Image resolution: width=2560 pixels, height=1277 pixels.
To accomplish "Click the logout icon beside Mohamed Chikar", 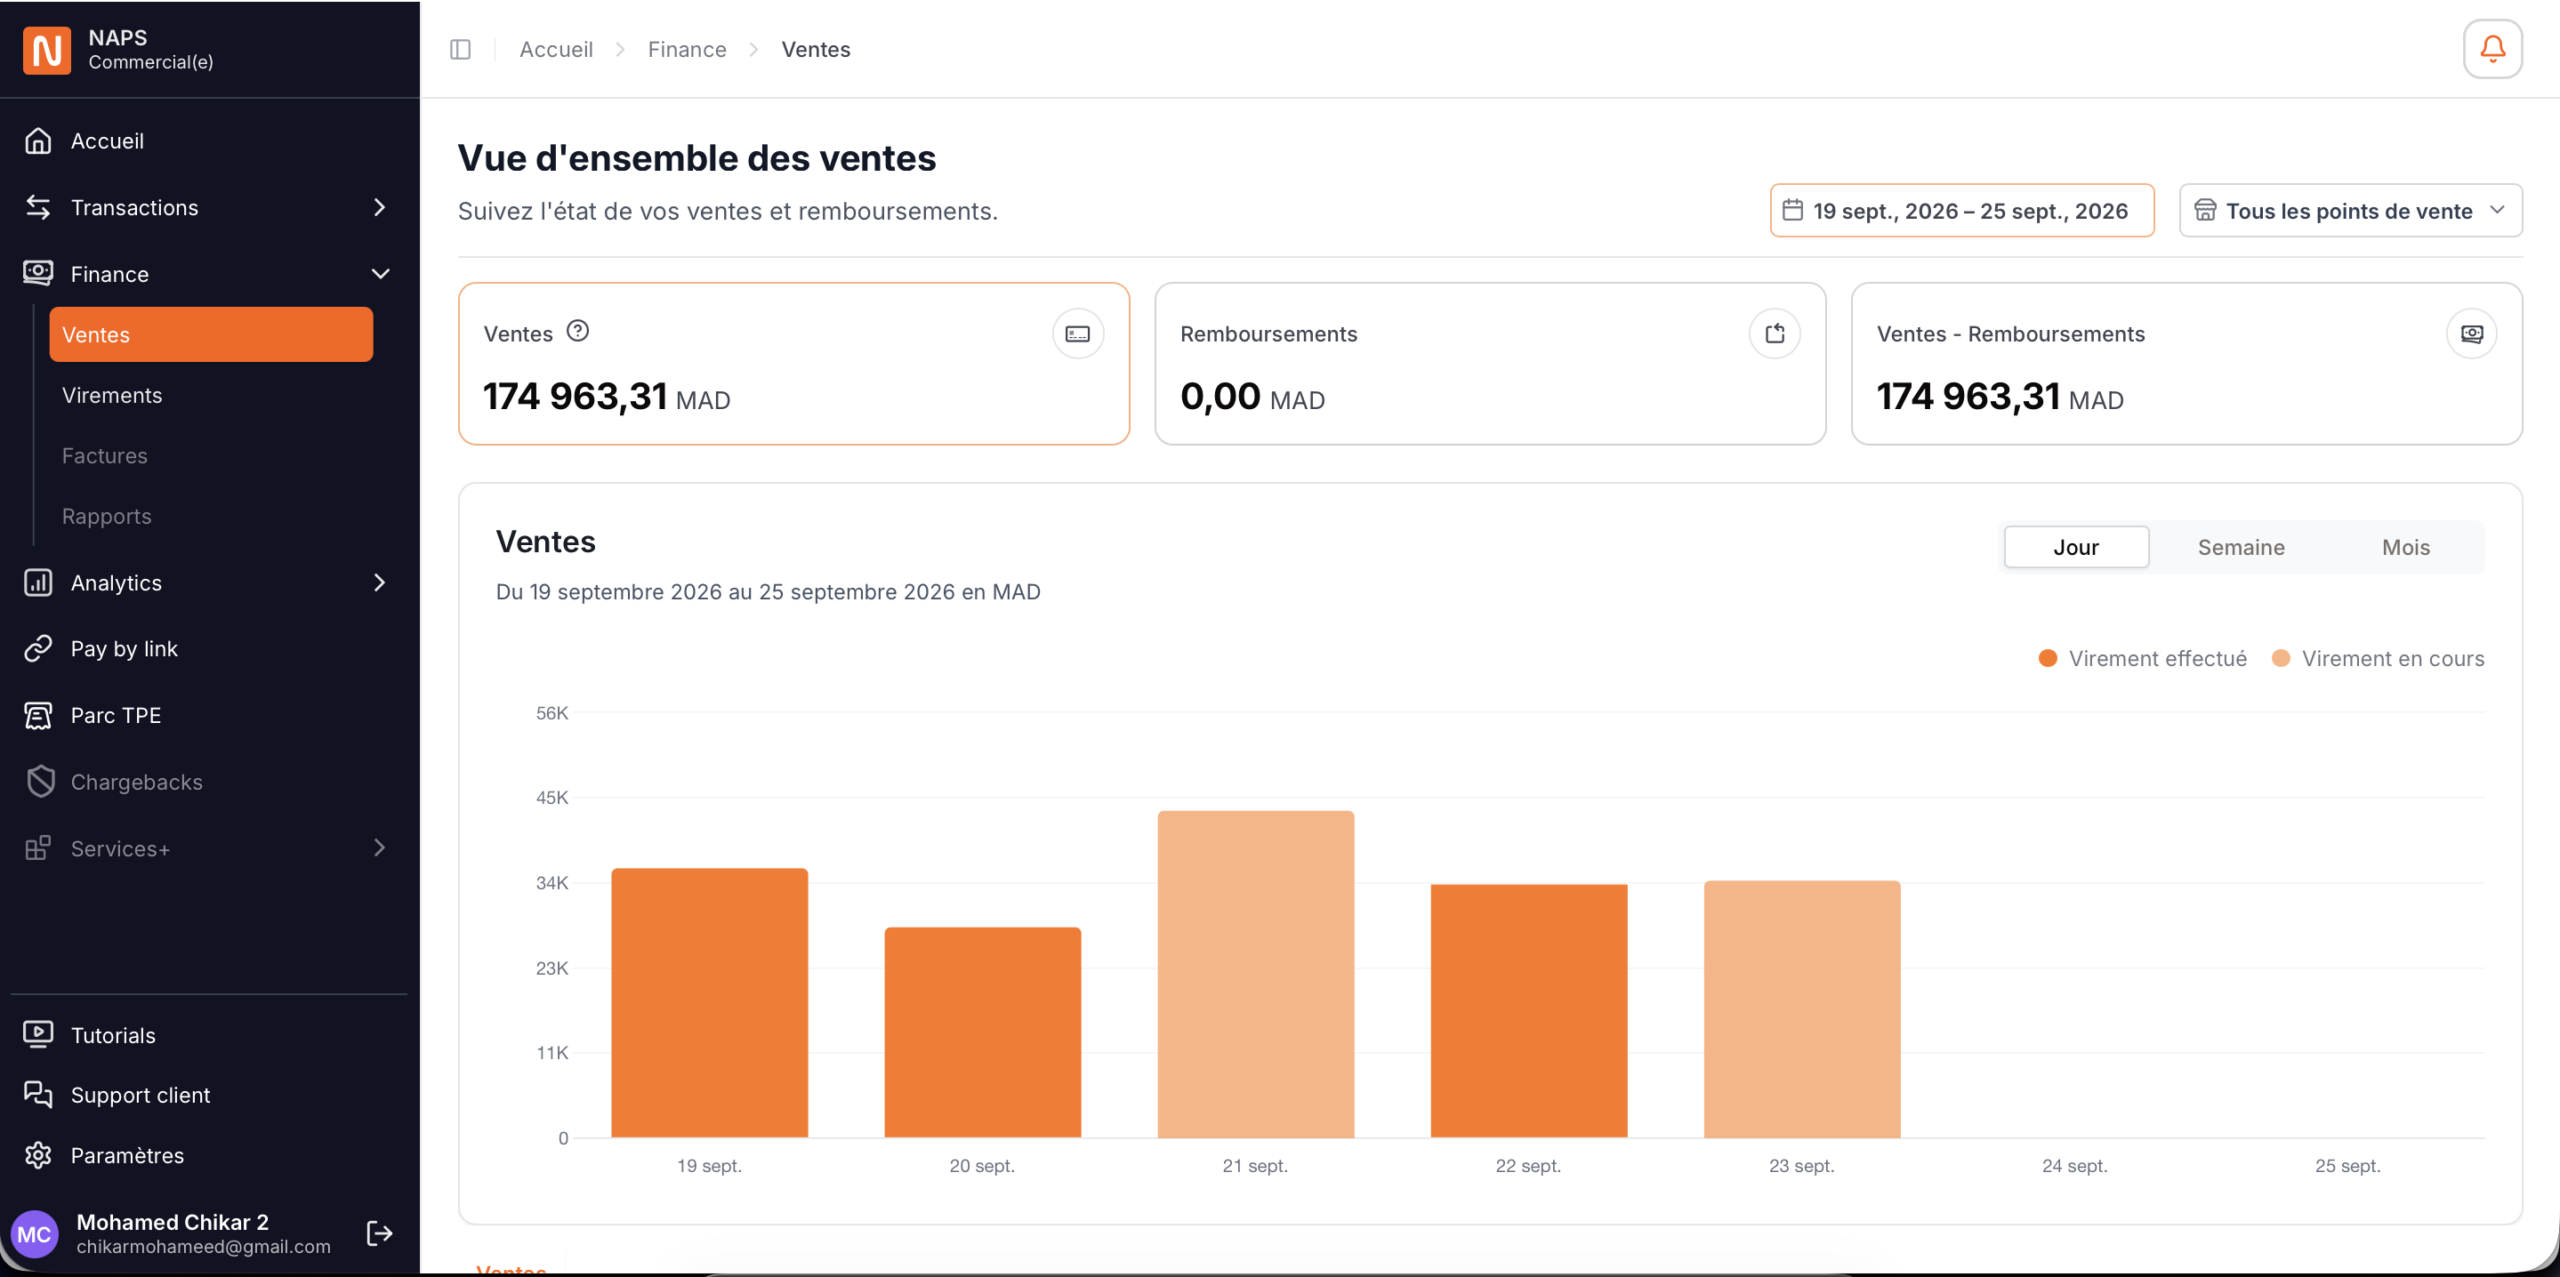I will pos(380,1233).
